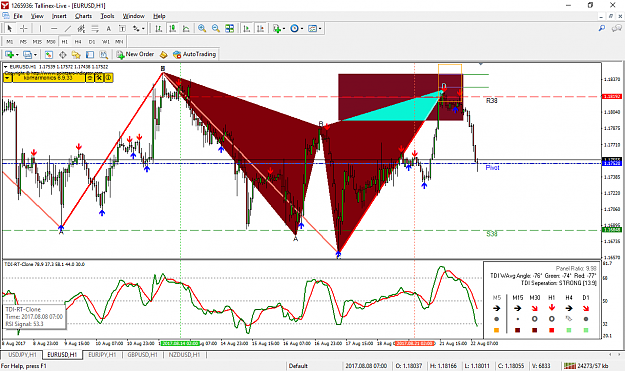Viewport: 625px width, 371px height.
Task: Open the chat bubbles icon
Action: point(617,28)
